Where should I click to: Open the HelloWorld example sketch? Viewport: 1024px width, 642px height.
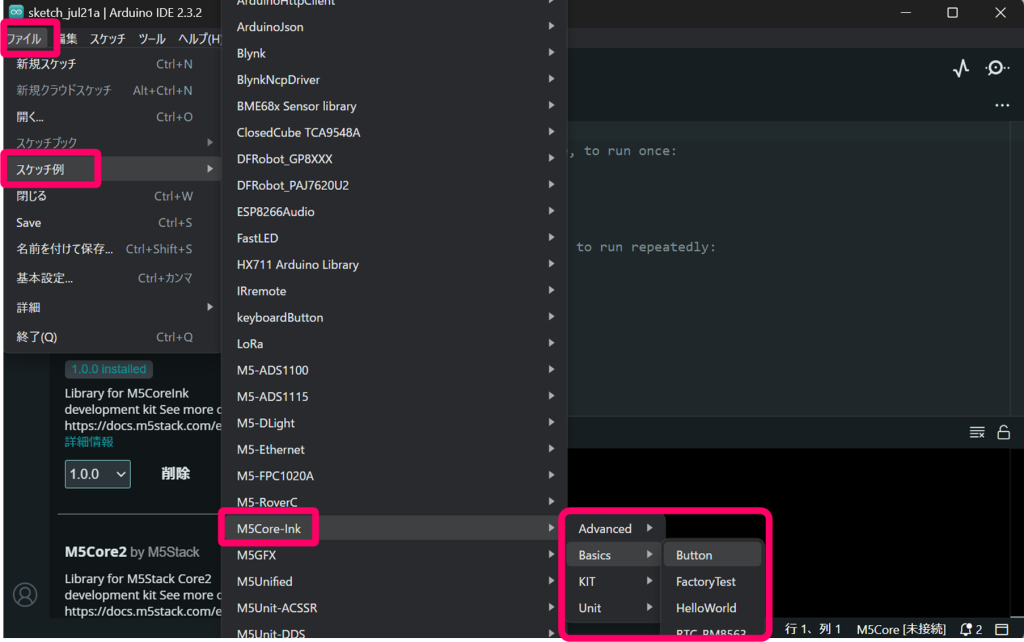pyautogui.click(x=713, y=608)
